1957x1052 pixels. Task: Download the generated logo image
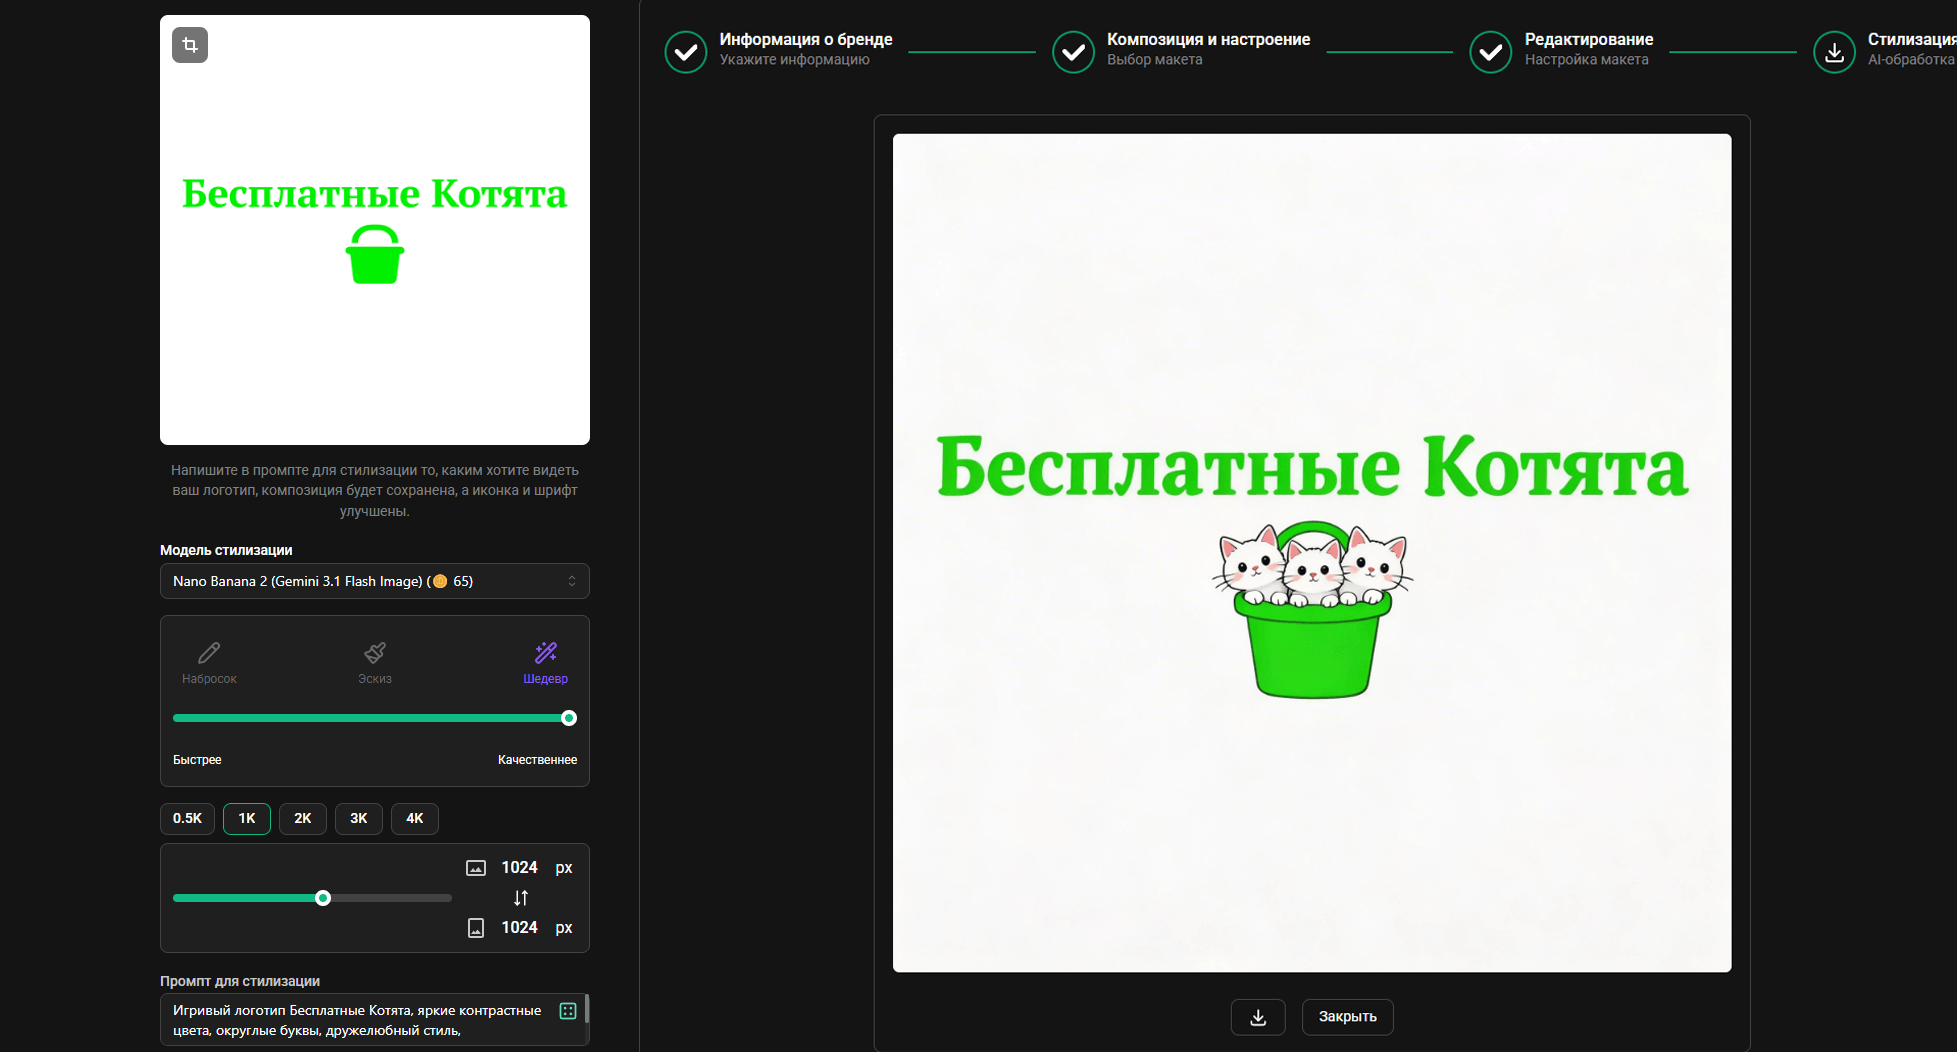point(1258,1017)
